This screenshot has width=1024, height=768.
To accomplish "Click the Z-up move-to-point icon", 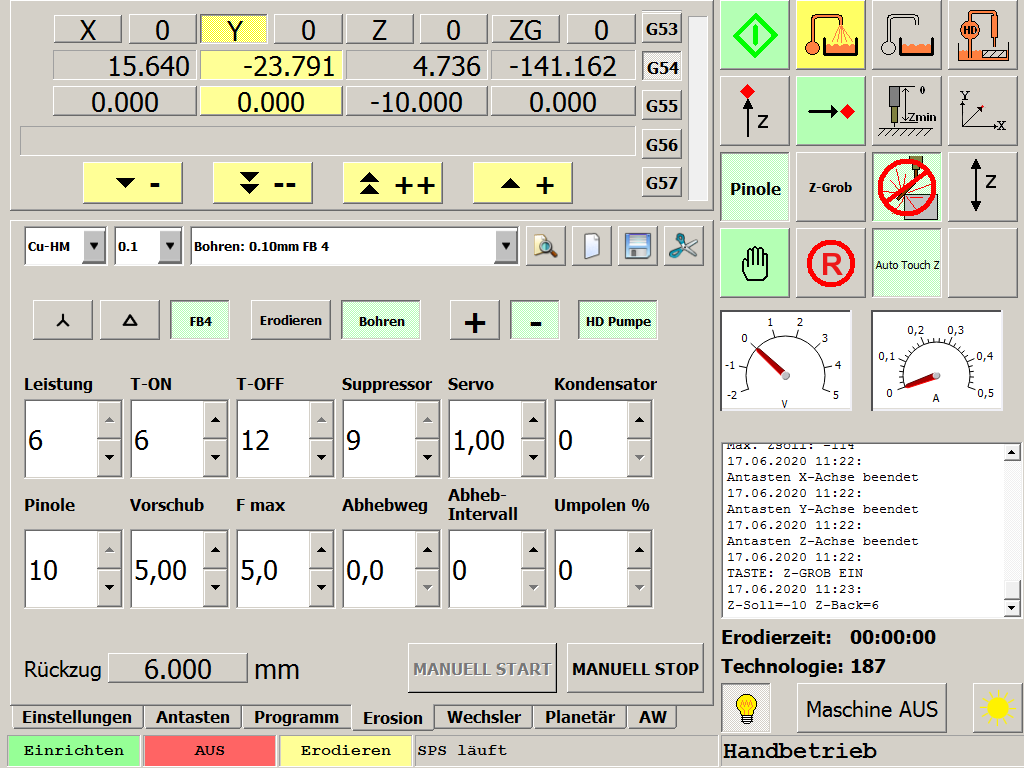I will click(755, 111).
